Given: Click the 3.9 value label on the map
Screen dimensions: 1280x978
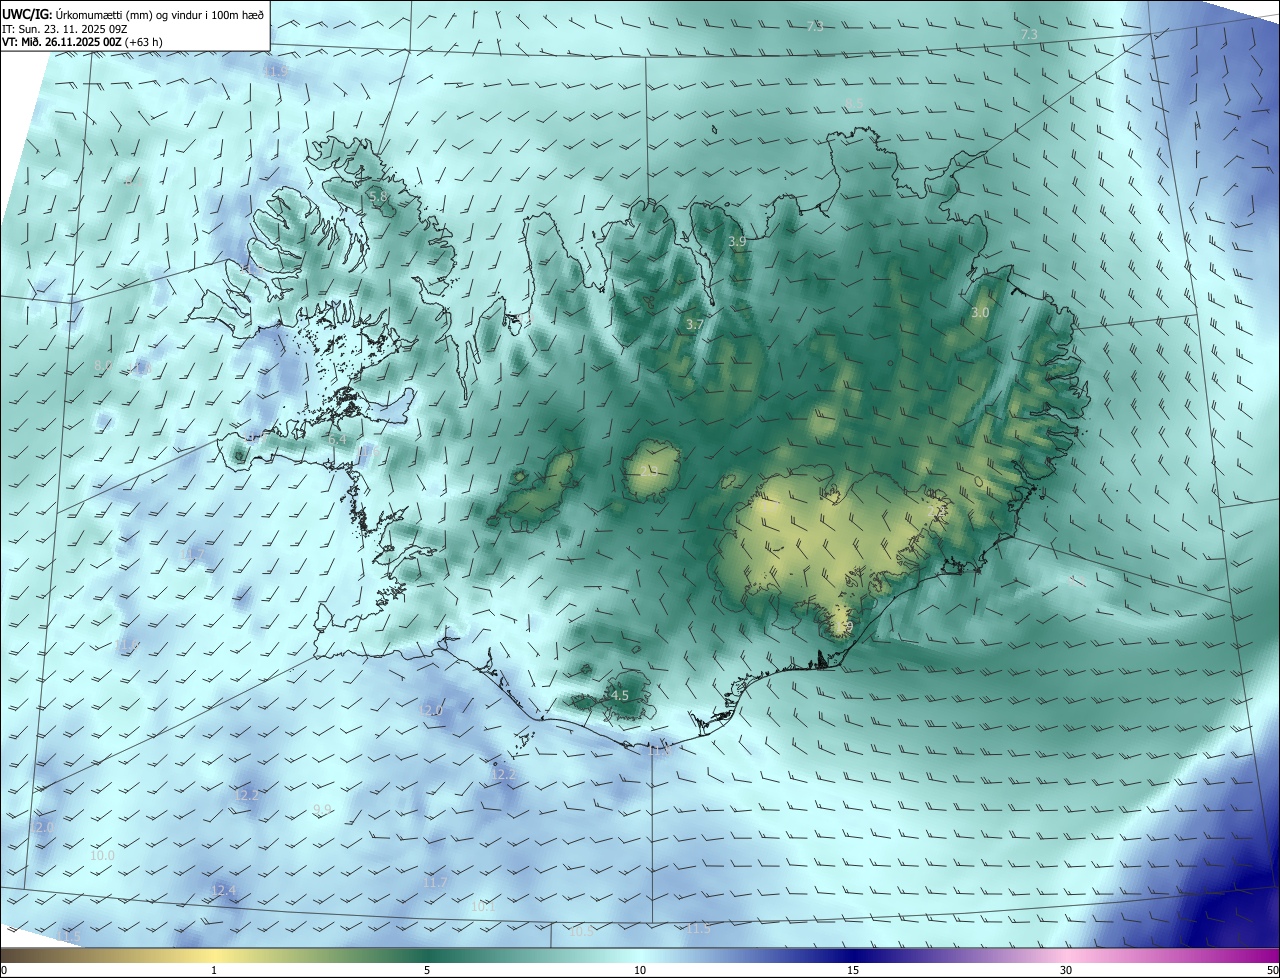Looking at the screenshot, I should 737,242.
